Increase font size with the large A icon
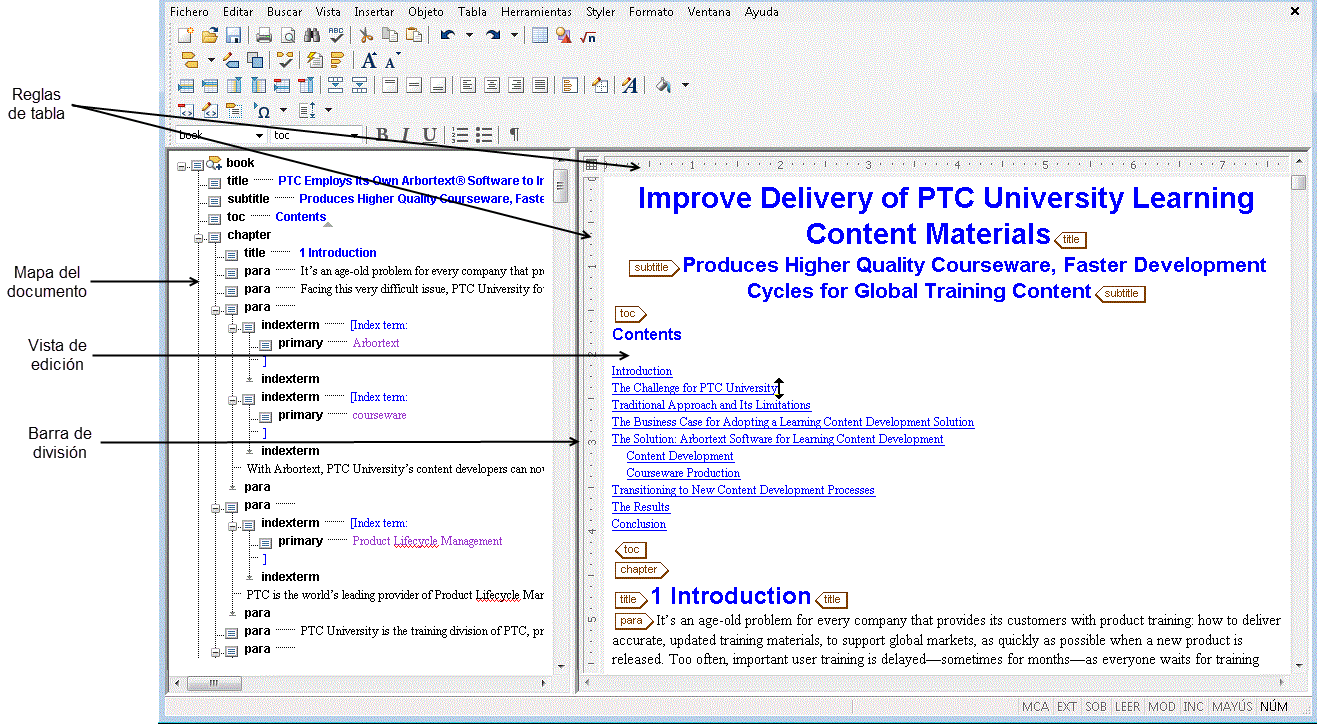The width and height of the screenshot is (1317, 724). pos(370,60)
